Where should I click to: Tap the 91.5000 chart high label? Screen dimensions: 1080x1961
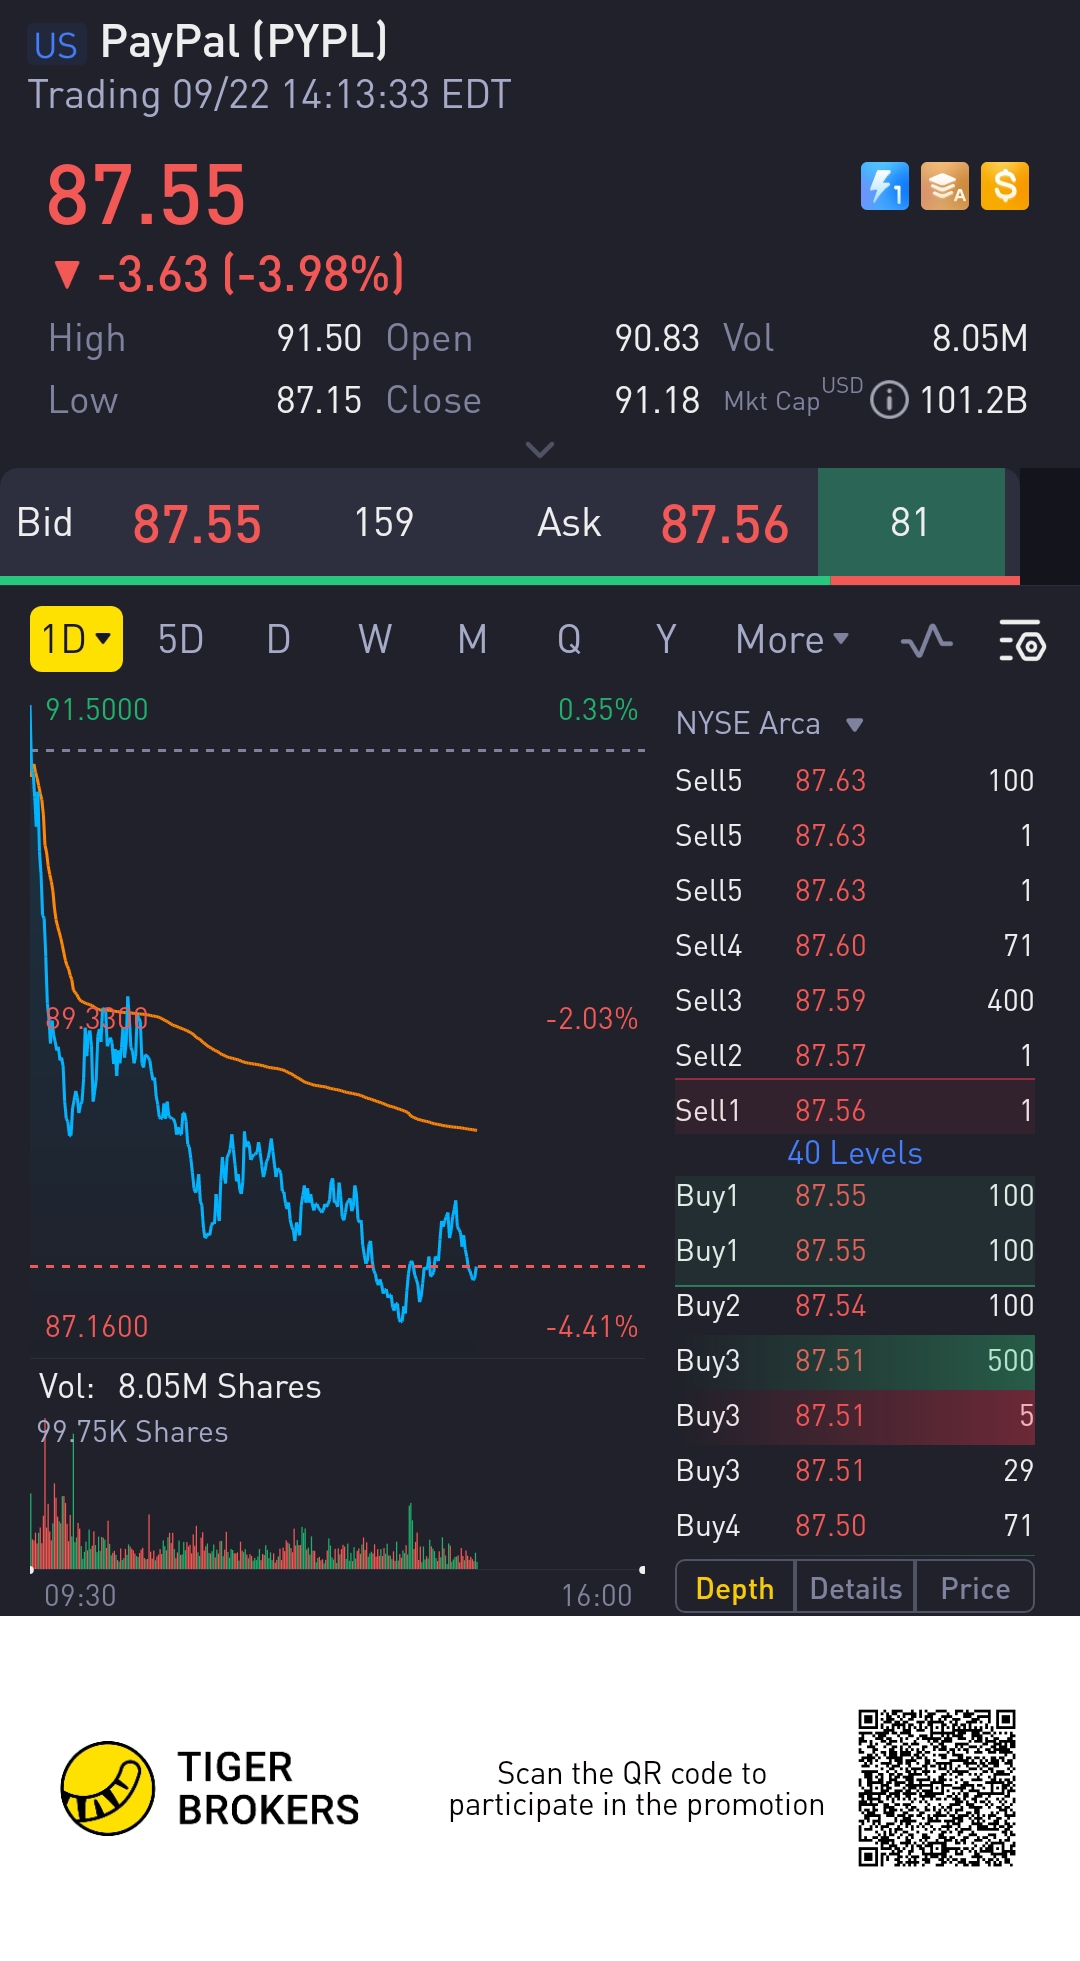point(96,709)
